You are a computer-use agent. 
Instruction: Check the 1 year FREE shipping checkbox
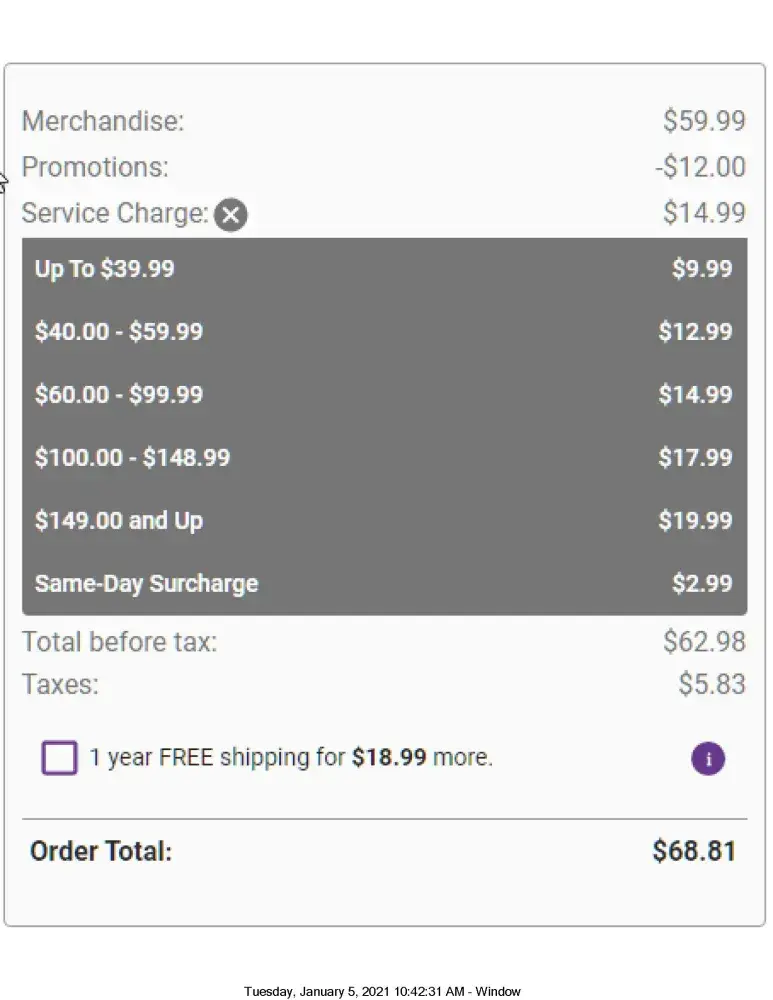tap(59, 758)
